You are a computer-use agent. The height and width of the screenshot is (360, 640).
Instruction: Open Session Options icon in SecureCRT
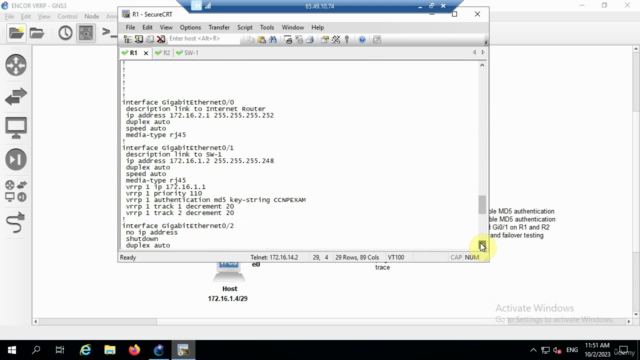(x=325, y=39)
